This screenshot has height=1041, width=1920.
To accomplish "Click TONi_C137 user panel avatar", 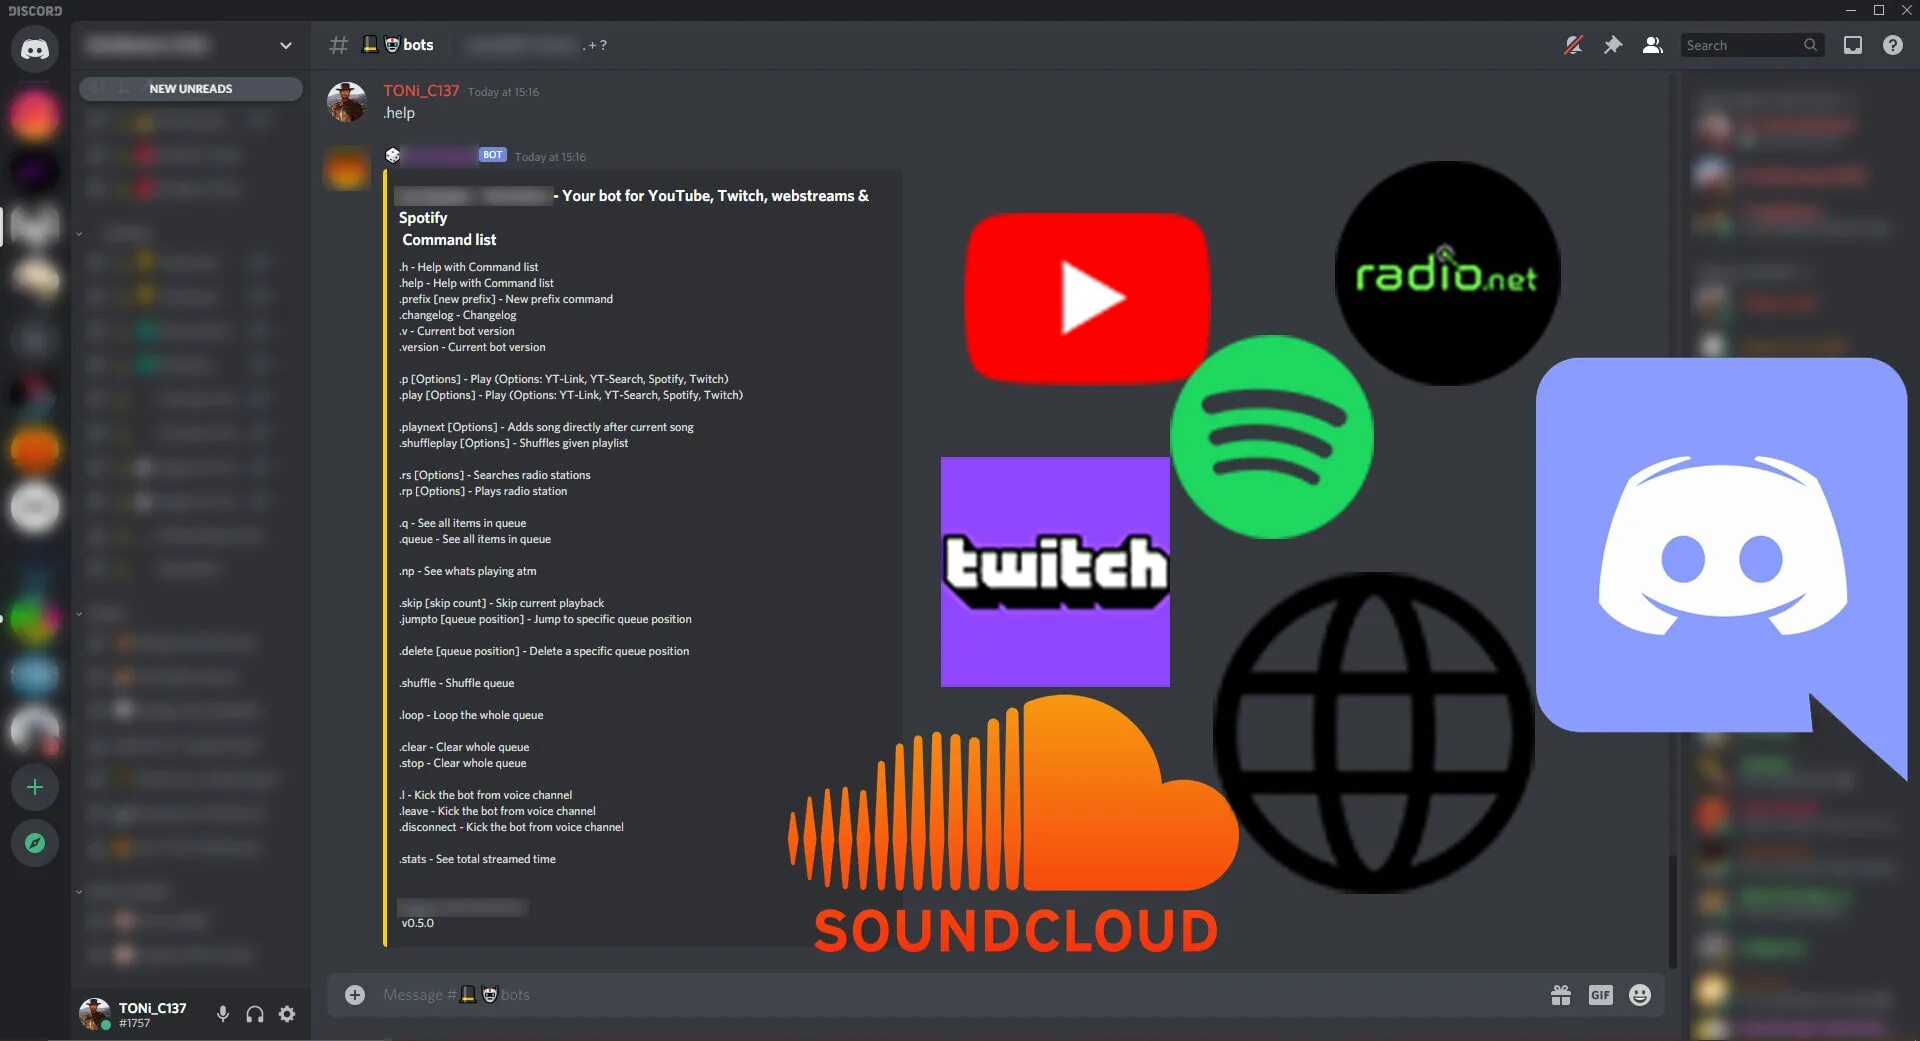I will [x=95, y=1014].
